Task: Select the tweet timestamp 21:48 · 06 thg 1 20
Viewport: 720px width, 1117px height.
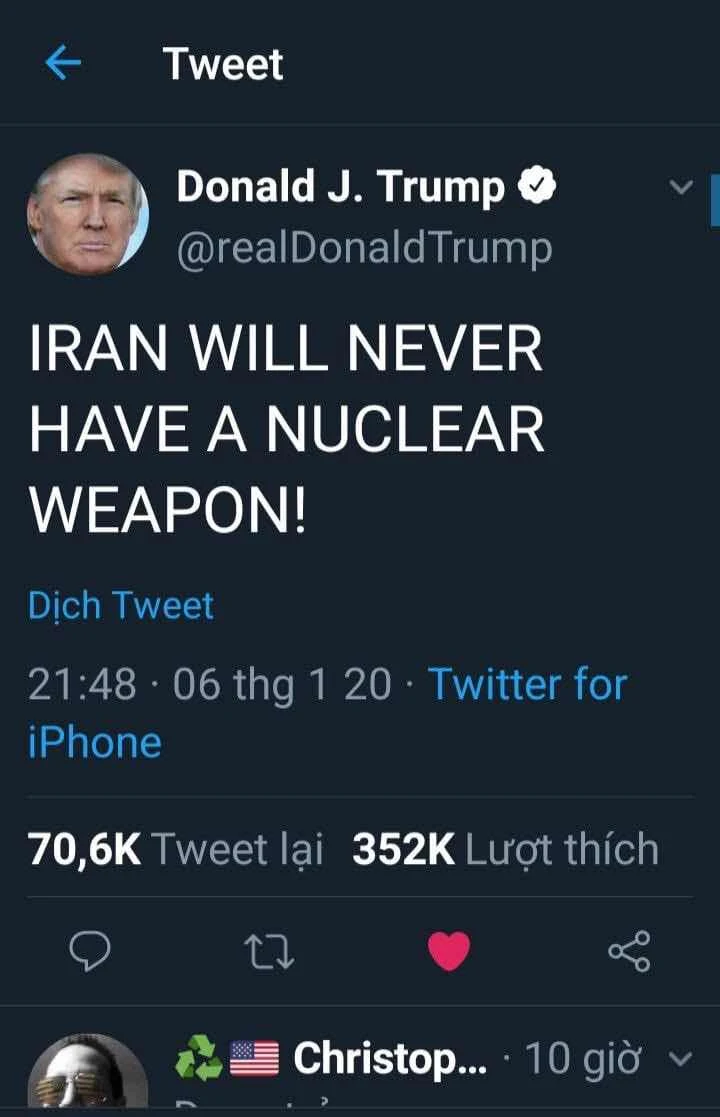Action: [x=210, y=685]
